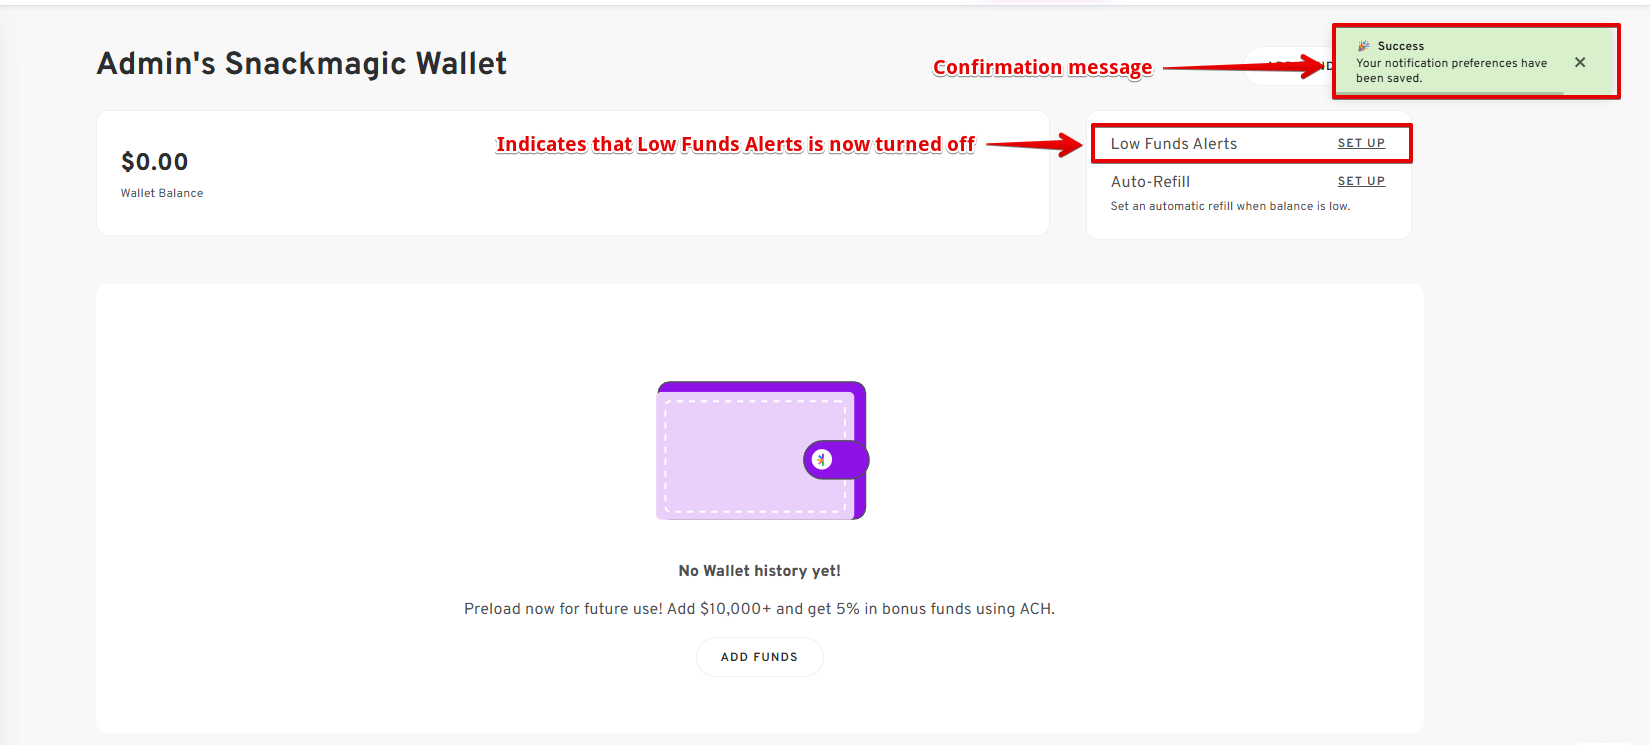Image resolution: width=1650 pixels, height=745 pixels.
Task: Click automatic refill description text
Action: tap(1230, 206)
